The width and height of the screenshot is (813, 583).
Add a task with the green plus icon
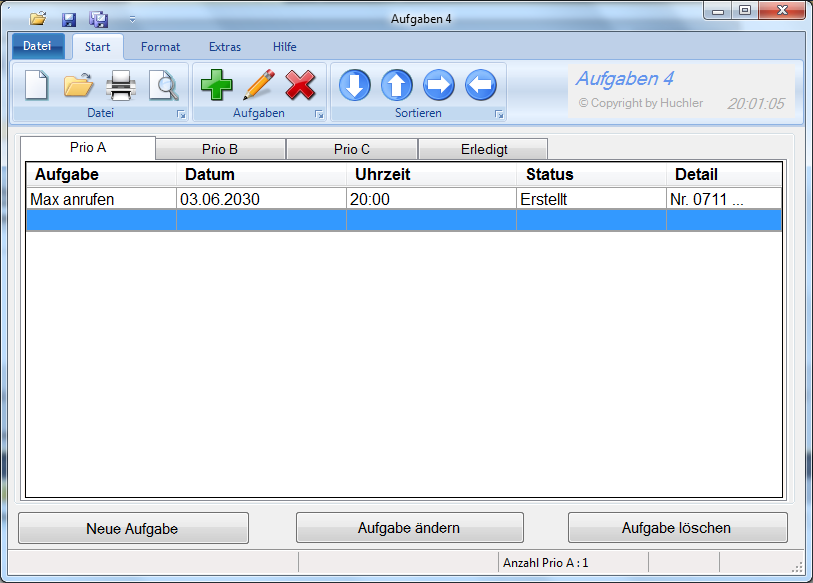(x=216, y=85)
